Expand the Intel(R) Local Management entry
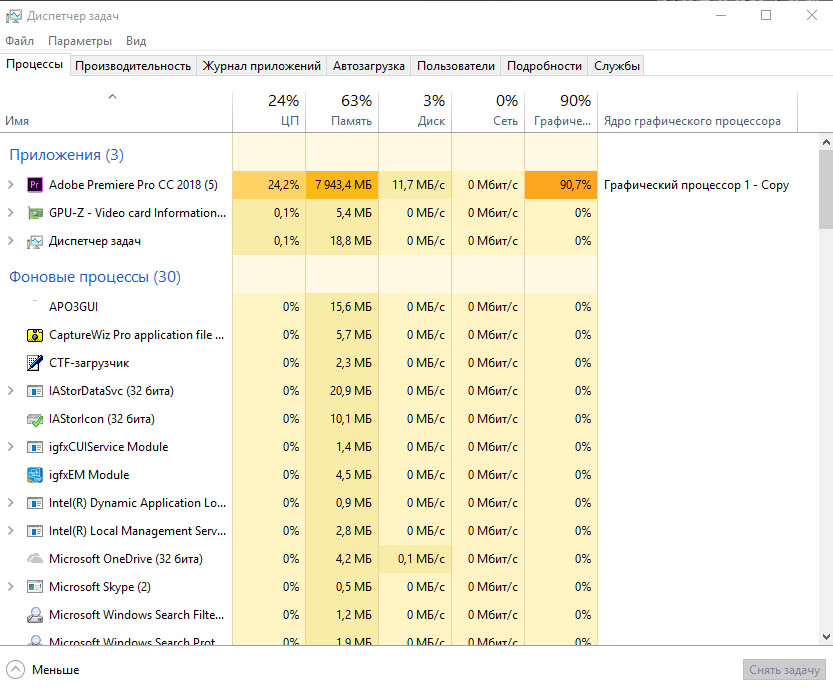The height and width of the screenshot is (688, 833). pyautogui.click(x=11, y=531)
